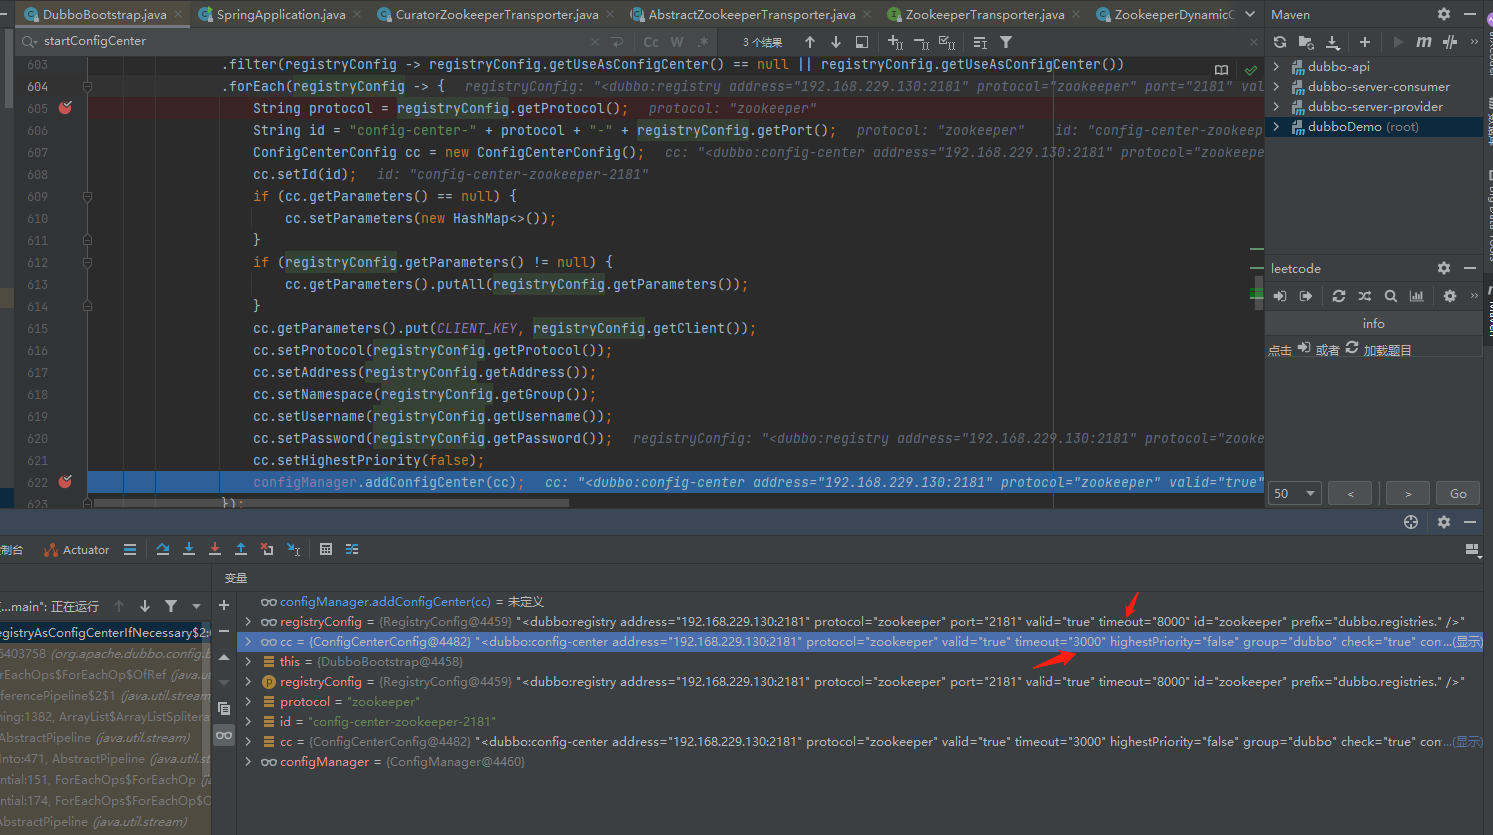Click Evaluate Expression calculator icon

pos(326,549)
